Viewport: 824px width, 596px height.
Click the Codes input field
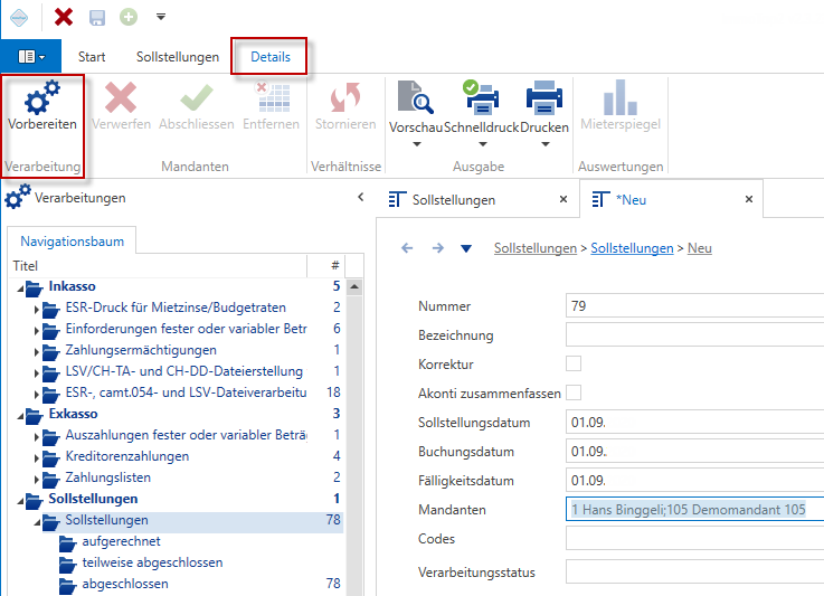[695, 539]
